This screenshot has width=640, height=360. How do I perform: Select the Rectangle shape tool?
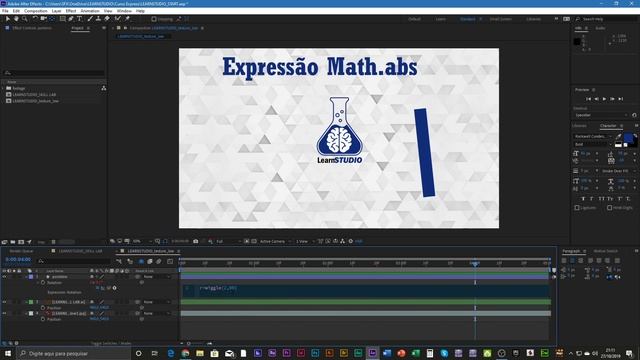[x=62, y=19]
